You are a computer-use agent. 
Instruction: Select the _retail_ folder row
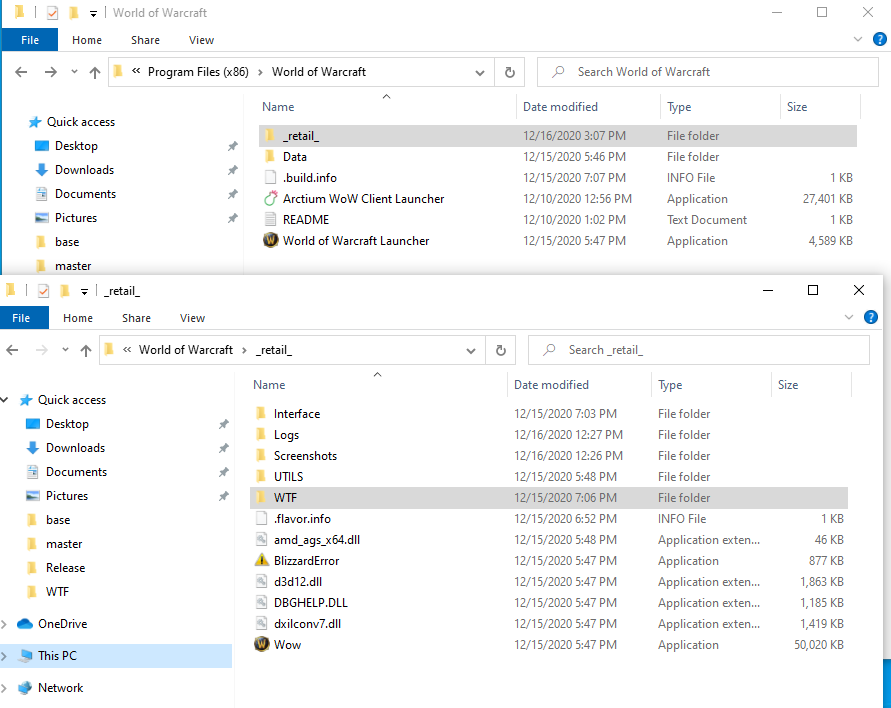point(557,136)
